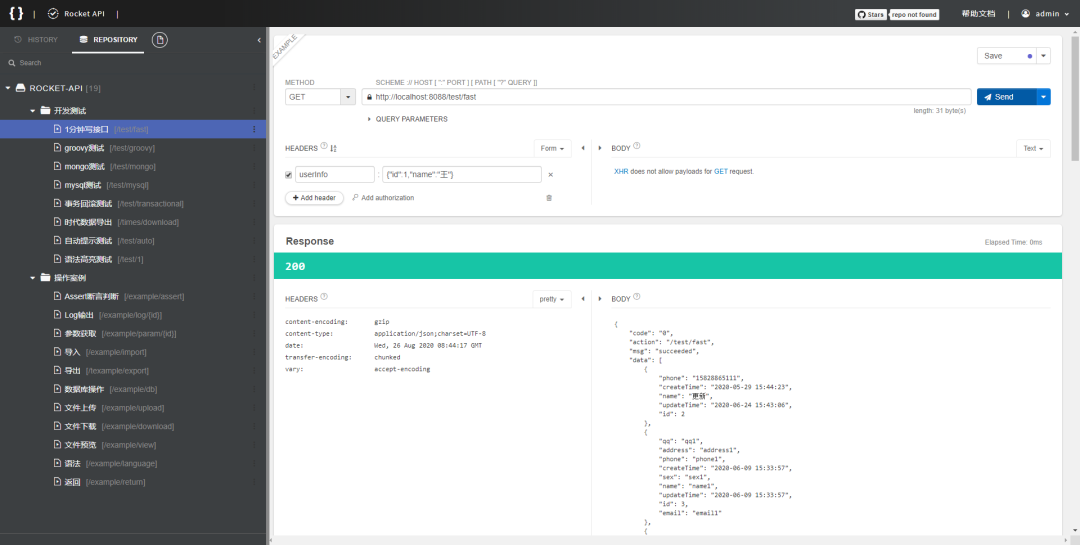Click the GitHub Stars button
This screenshot has width=1080, height=545.
click(871, 14)
